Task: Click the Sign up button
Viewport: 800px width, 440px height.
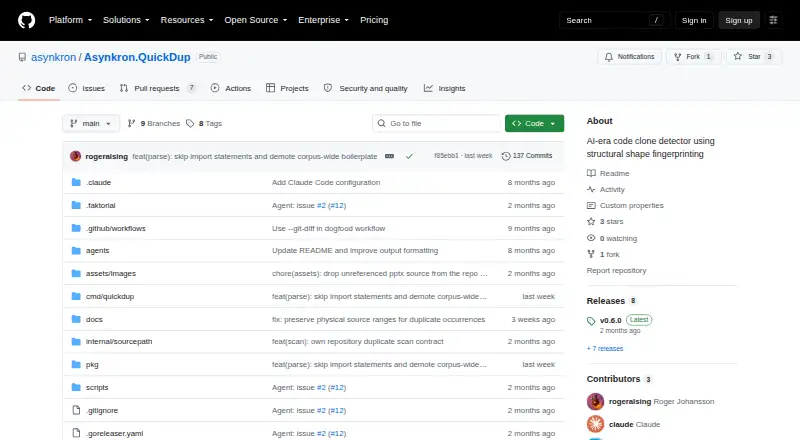Action: (x=739, y=20)
